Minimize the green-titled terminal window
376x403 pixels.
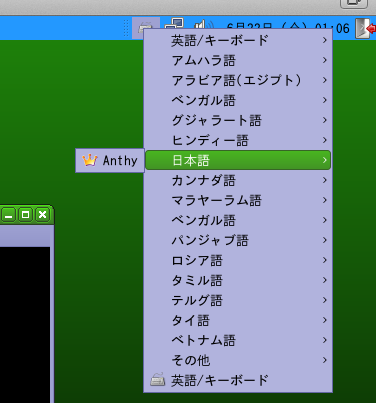pyautogui.click(x=9, y=214)
